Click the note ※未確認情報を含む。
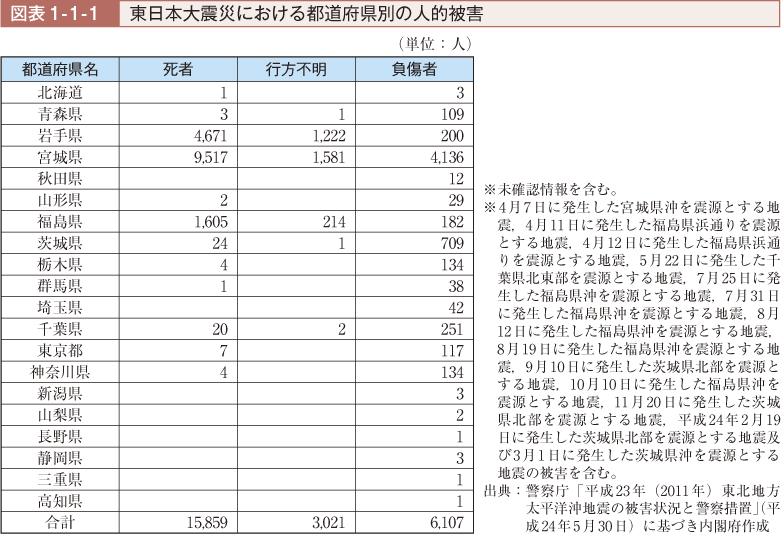The width and height of the screenshot is (781, 534). point(551,189)
